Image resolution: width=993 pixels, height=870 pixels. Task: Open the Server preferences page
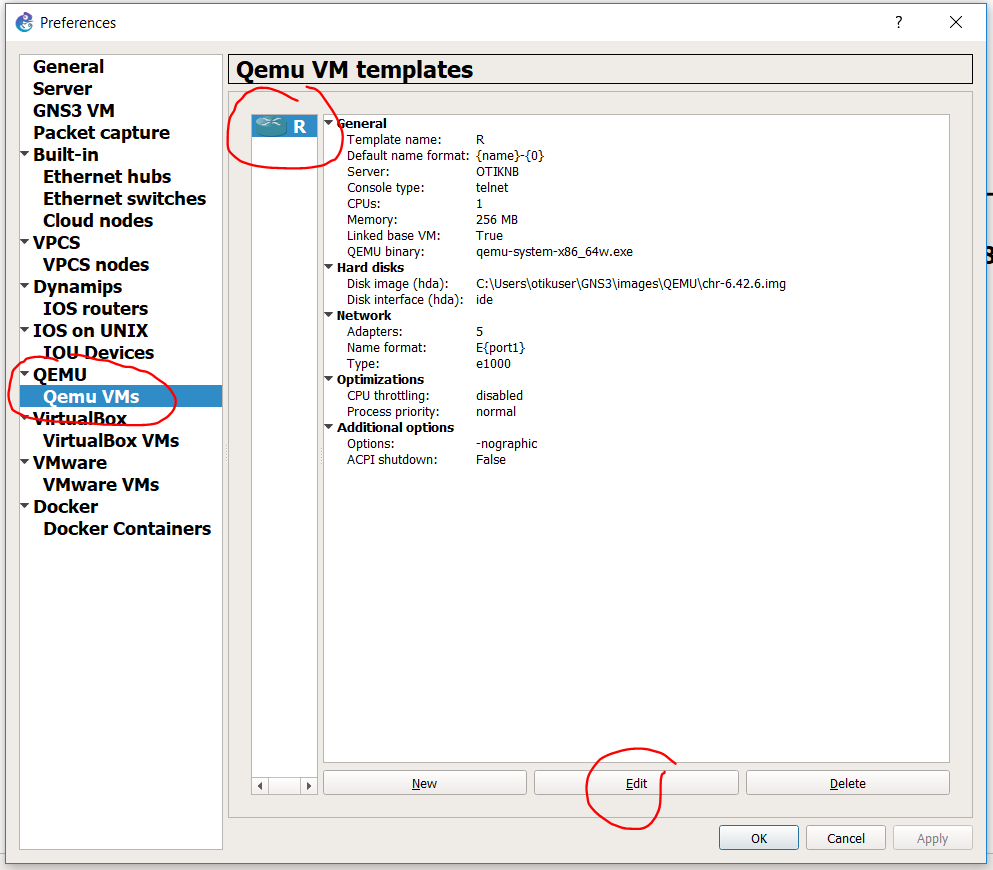click(62, 89)
